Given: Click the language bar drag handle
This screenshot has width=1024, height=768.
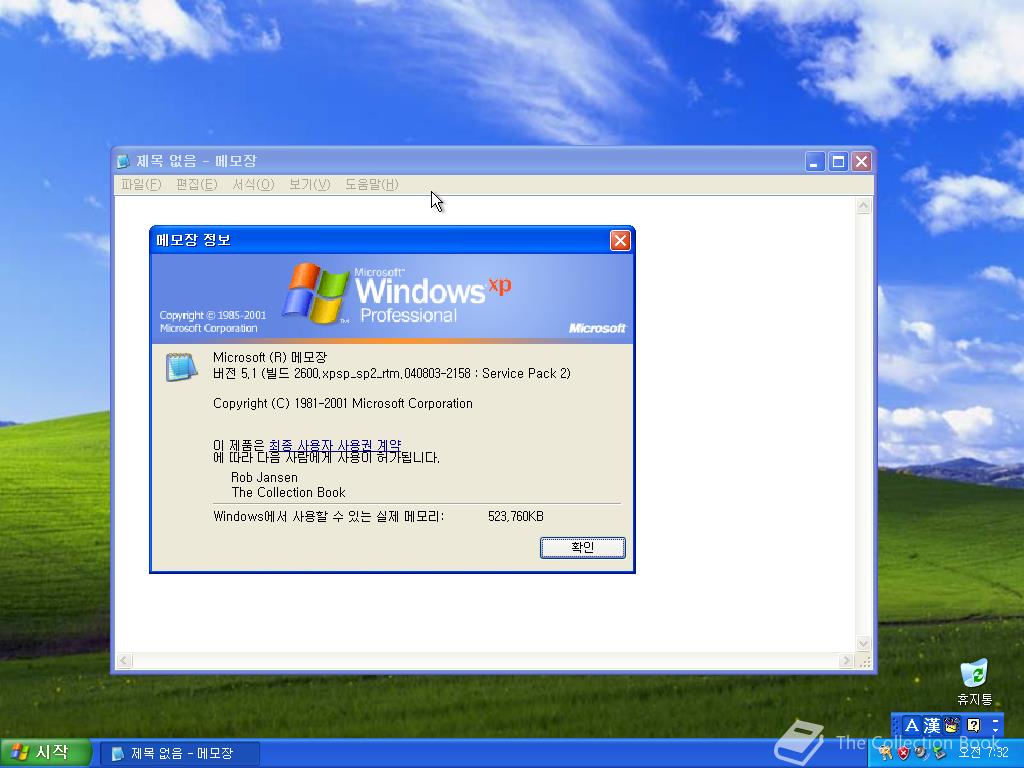Looking at the screenshot, I should (897, 725).
